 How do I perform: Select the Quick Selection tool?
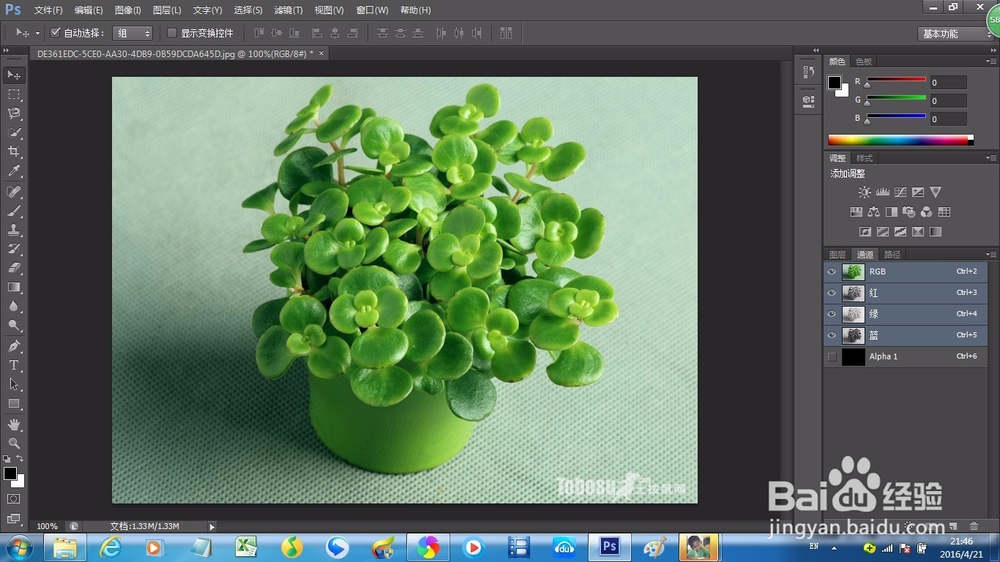pyautogui.click(x=13, y=133)
